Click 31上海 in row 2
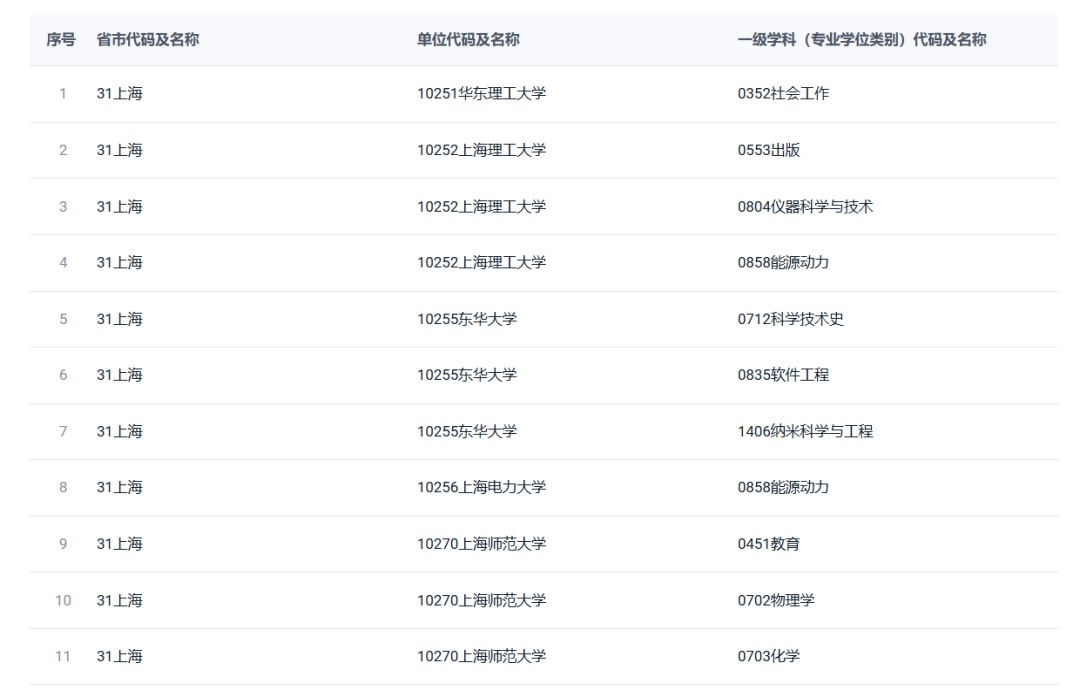 tap(119, 150)
